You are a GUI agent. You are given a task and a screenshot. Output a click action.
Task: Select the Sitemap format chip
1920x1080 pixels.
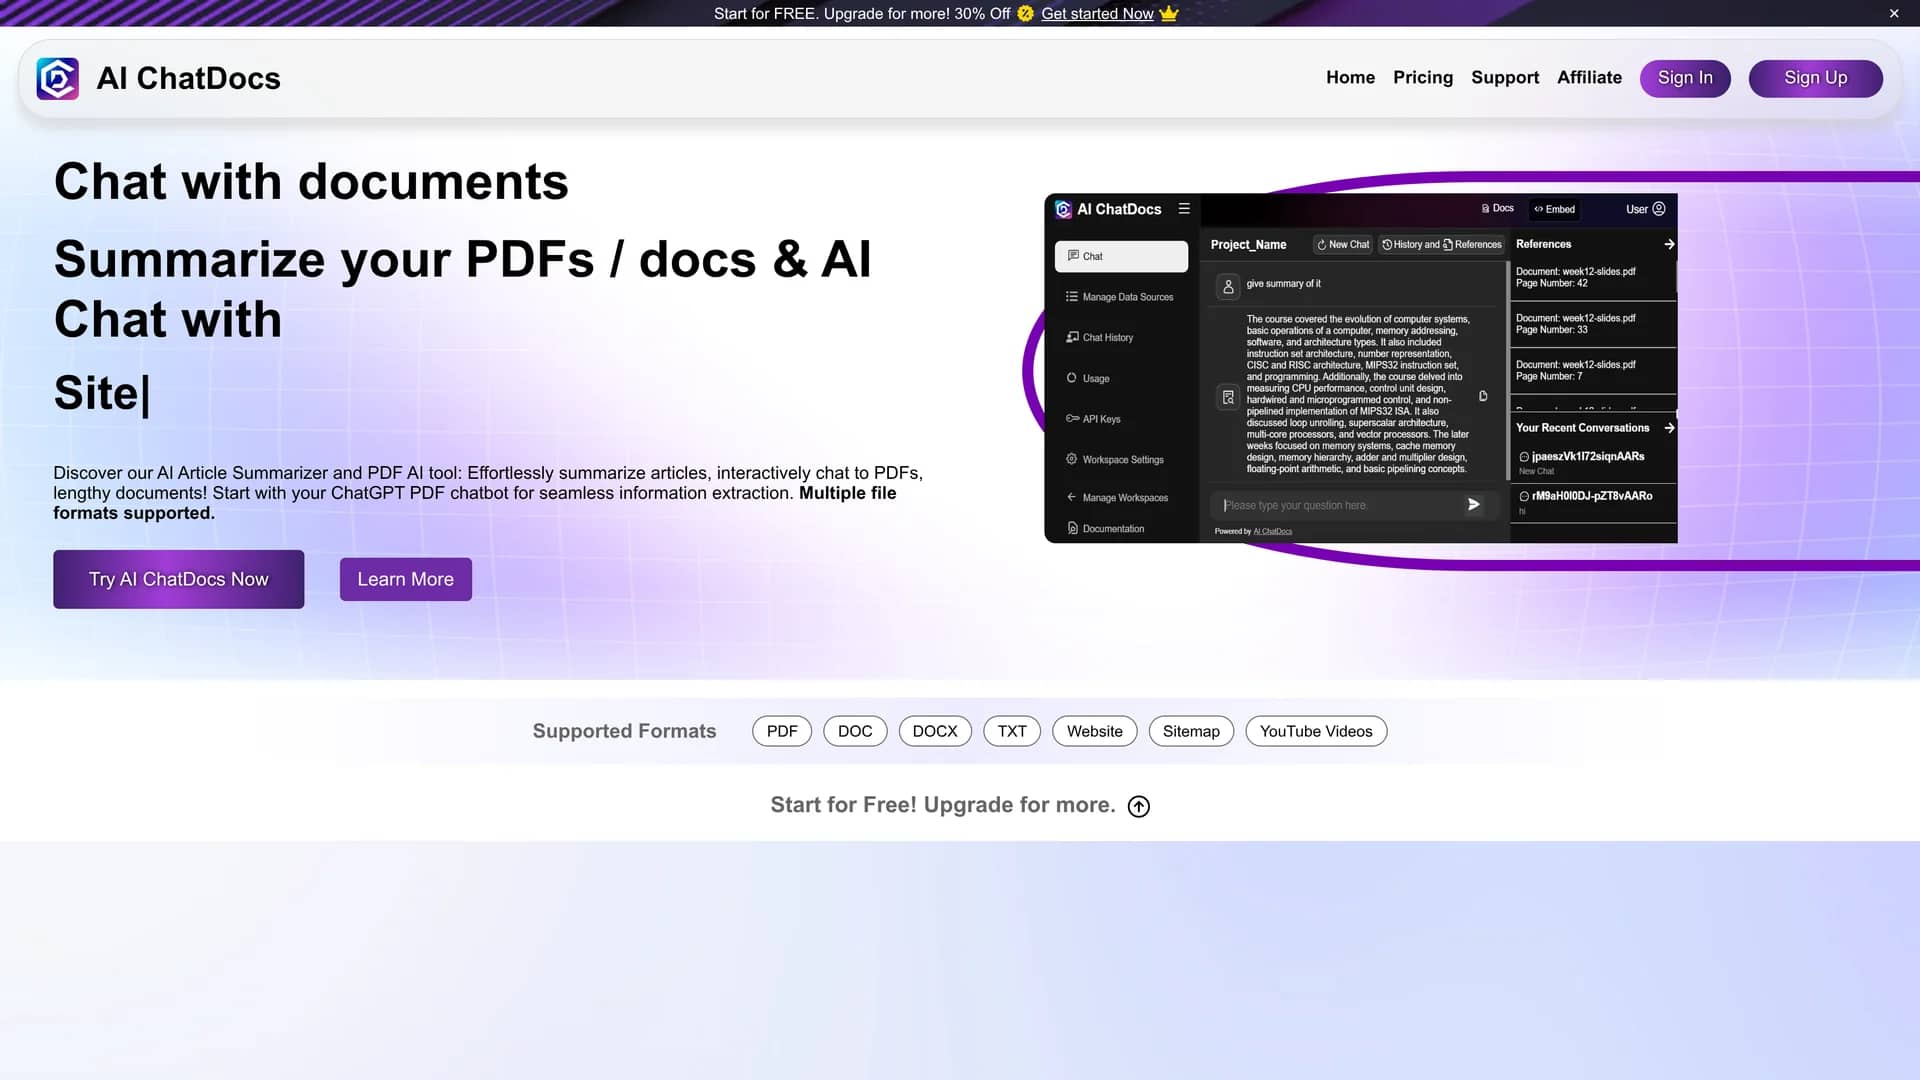pyautogui.click(x=1191, y=731)
